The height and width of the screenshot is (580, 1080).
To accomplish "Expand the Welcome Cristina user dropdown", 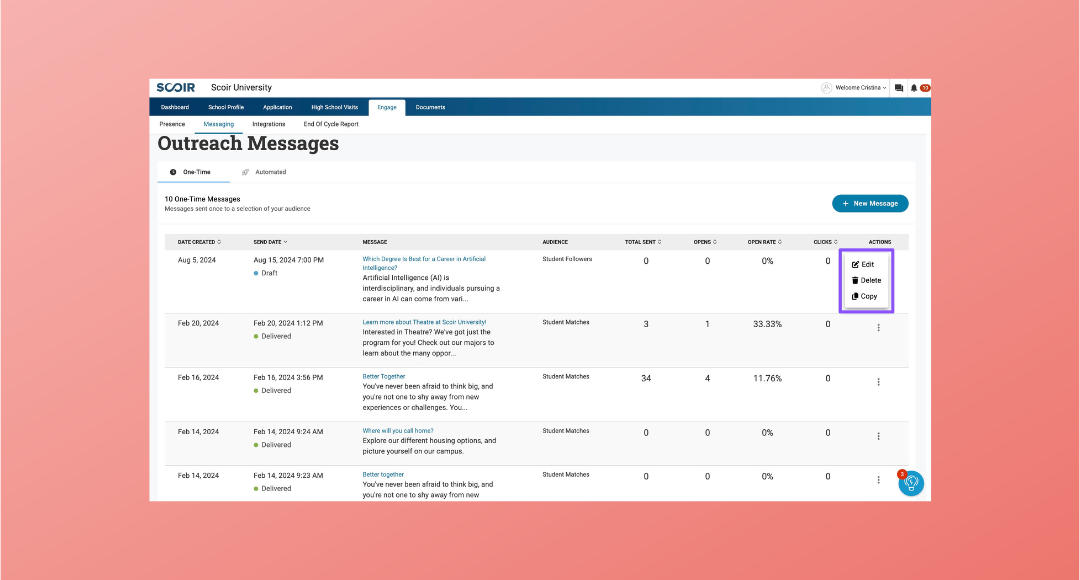I will [x=860, y=88].
